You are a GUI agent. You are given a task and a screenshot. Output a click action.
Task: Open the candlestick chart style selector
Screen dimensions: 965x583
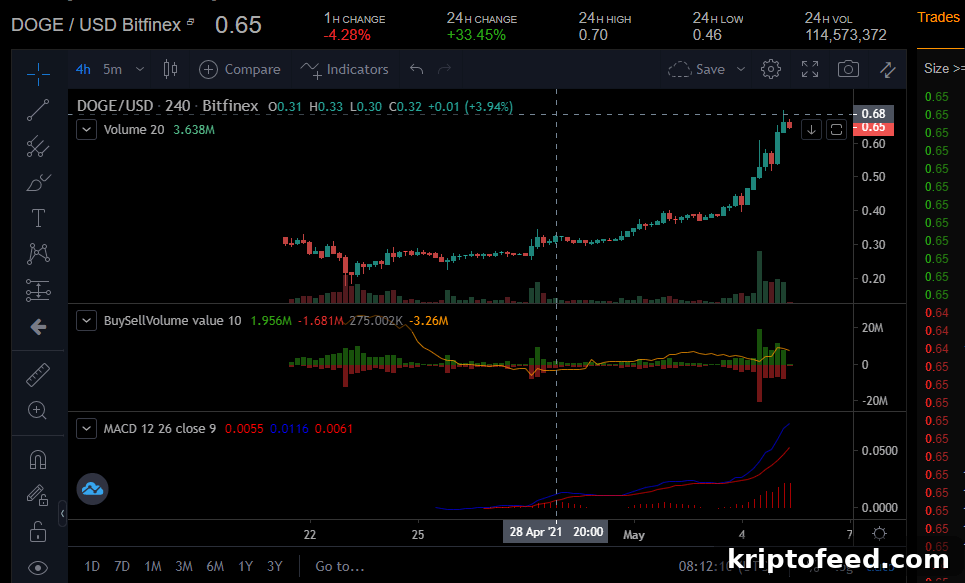click(170, 69)
